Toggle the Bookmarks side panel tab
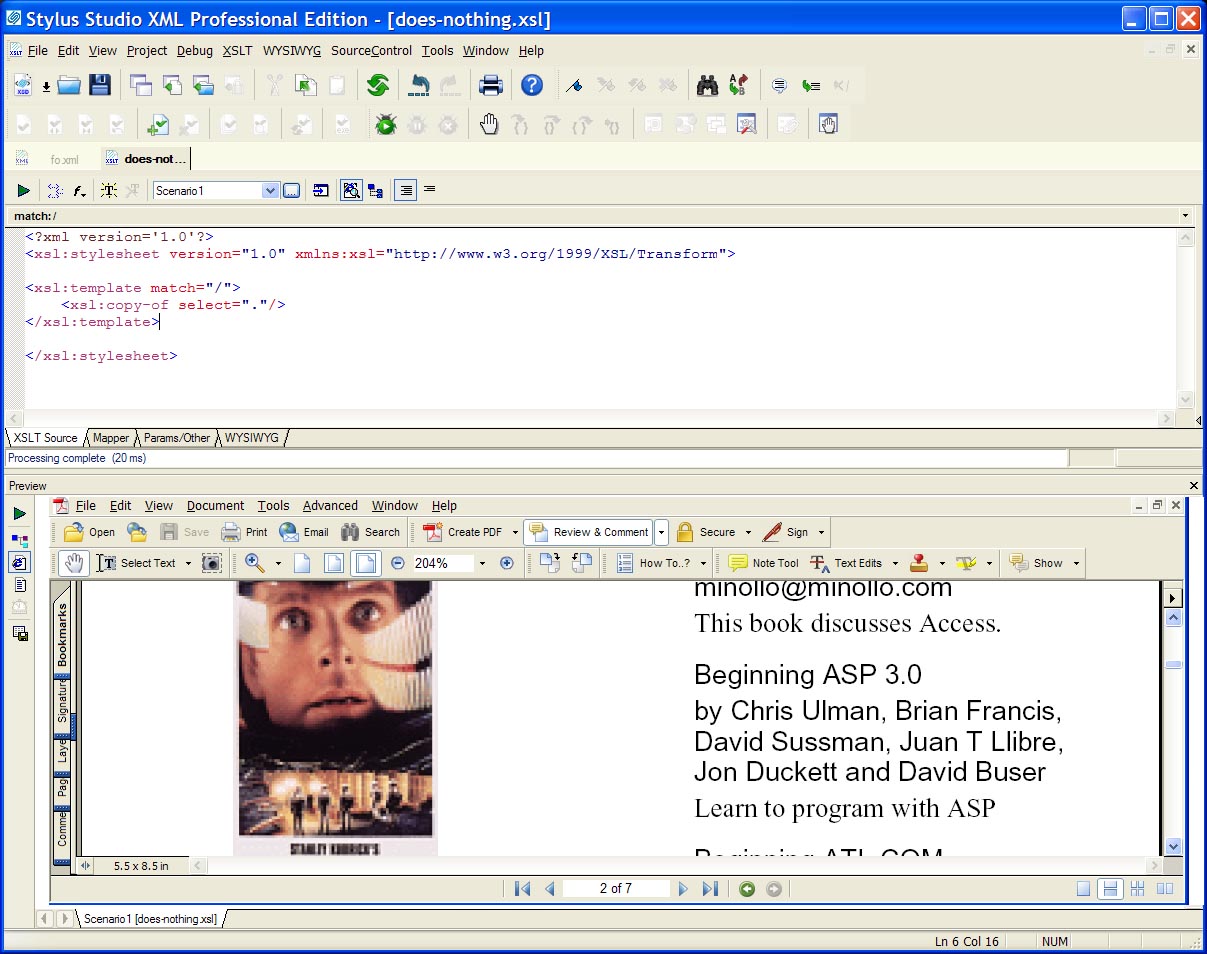1207x954 pixels. pyautogui.click(x=62, y=635)
